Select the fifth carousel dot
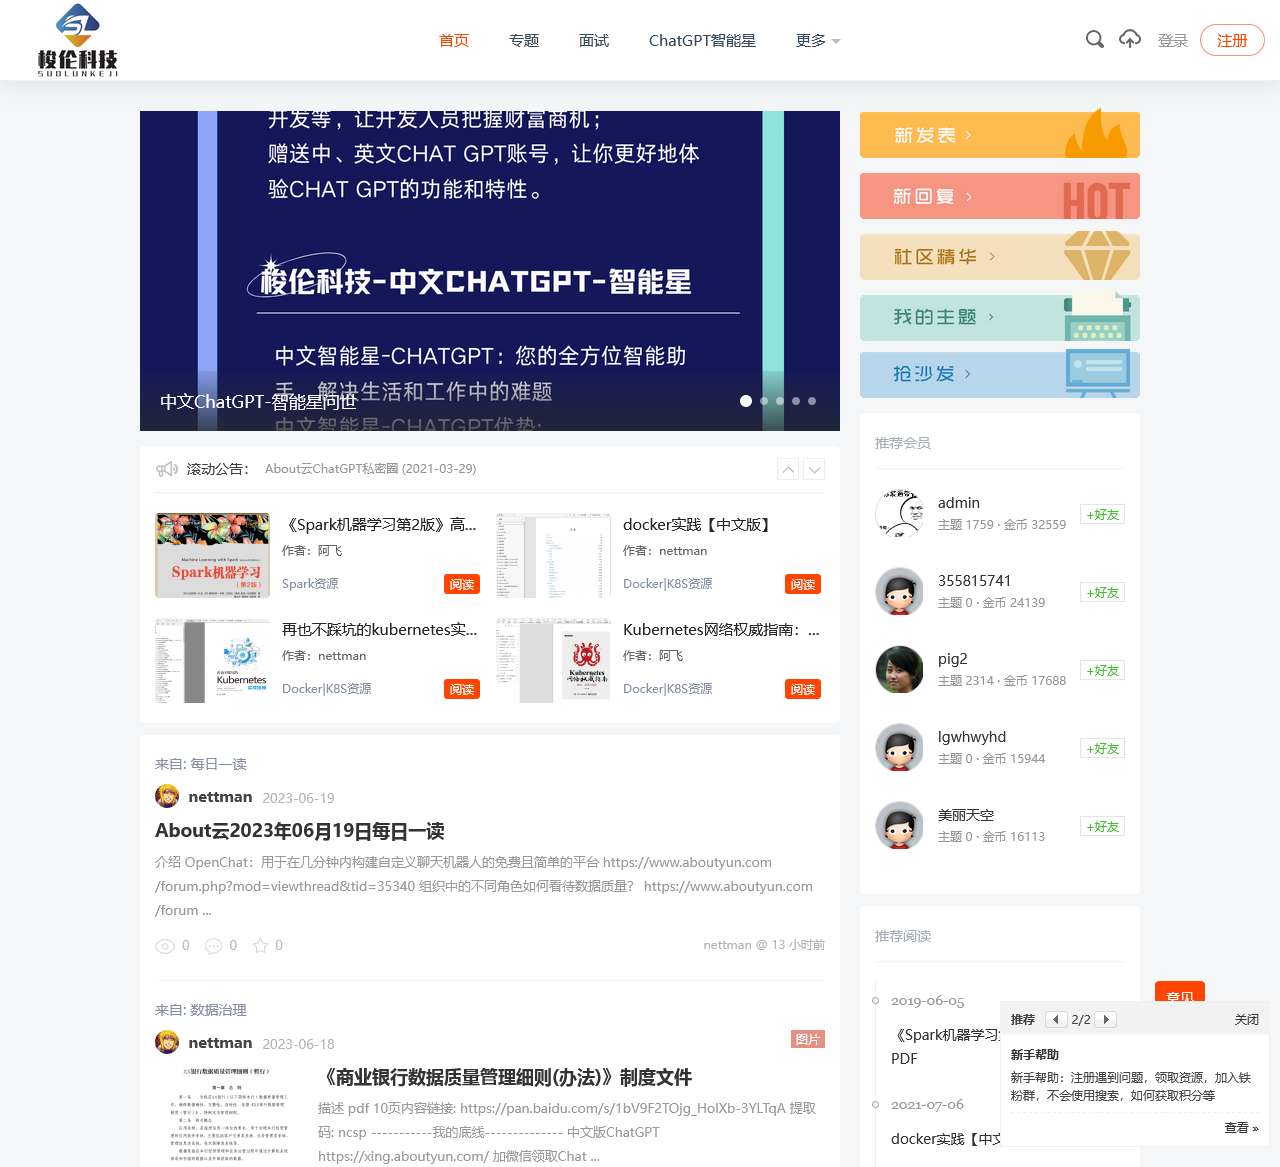 (x=812, y=401)
